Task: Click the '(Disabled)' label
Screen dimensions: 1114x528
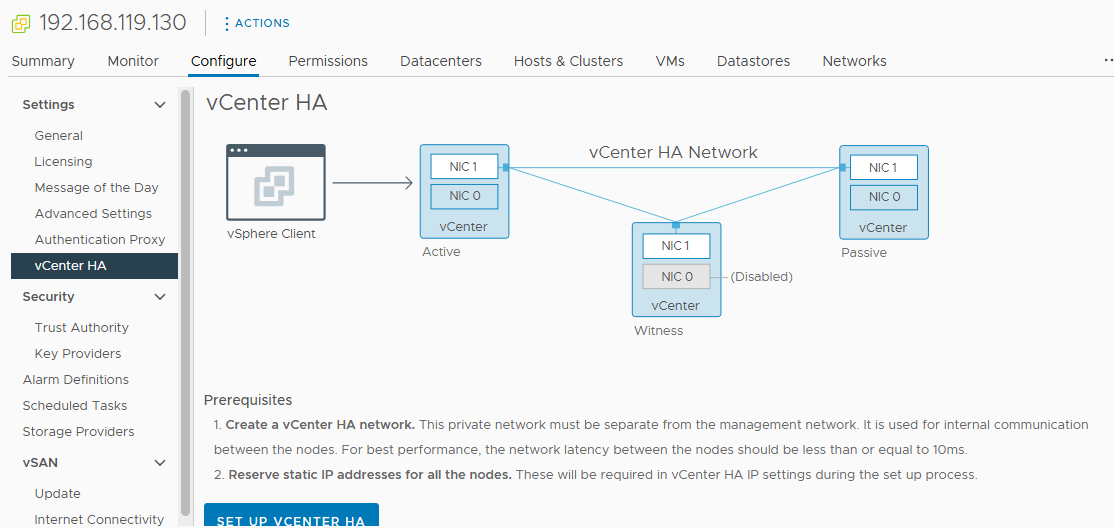Action: click(762, 276)
